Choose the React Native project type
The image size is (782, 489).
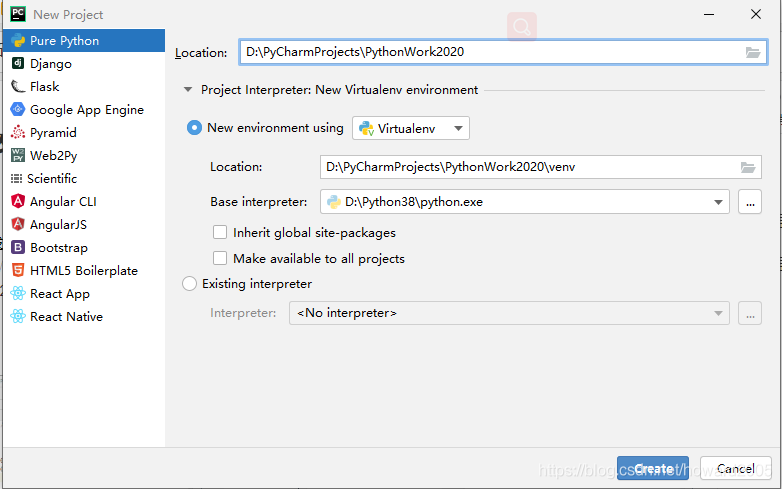point(84,316)
